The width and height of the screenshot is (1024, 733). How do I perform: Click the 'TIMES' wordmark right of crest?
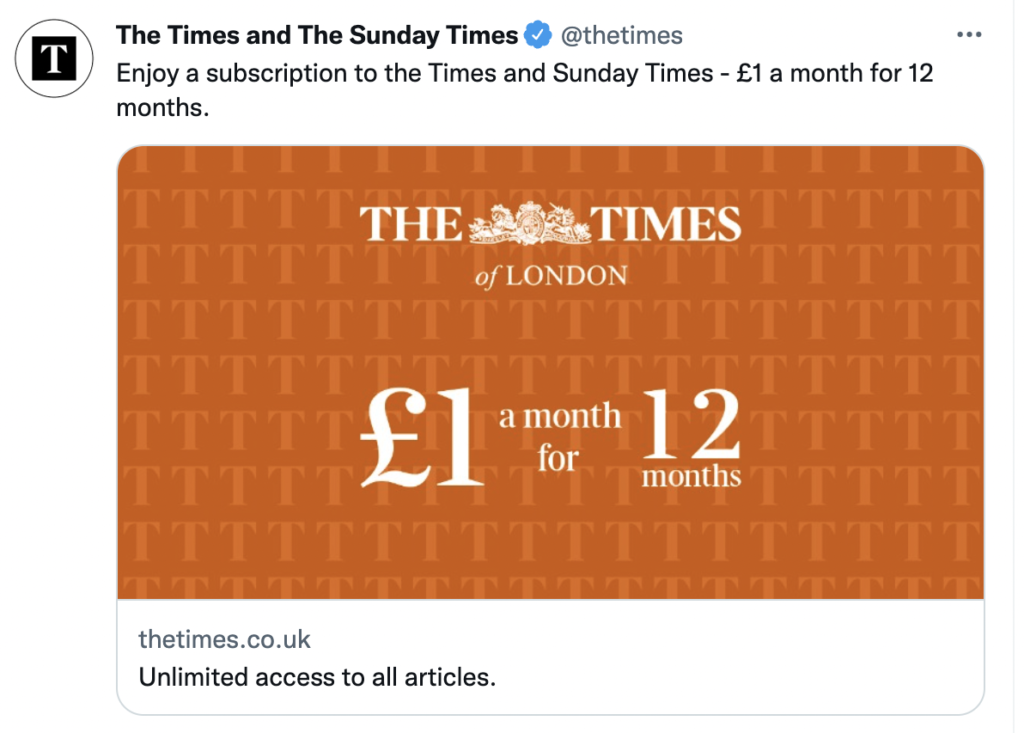[x=668, y=225]
